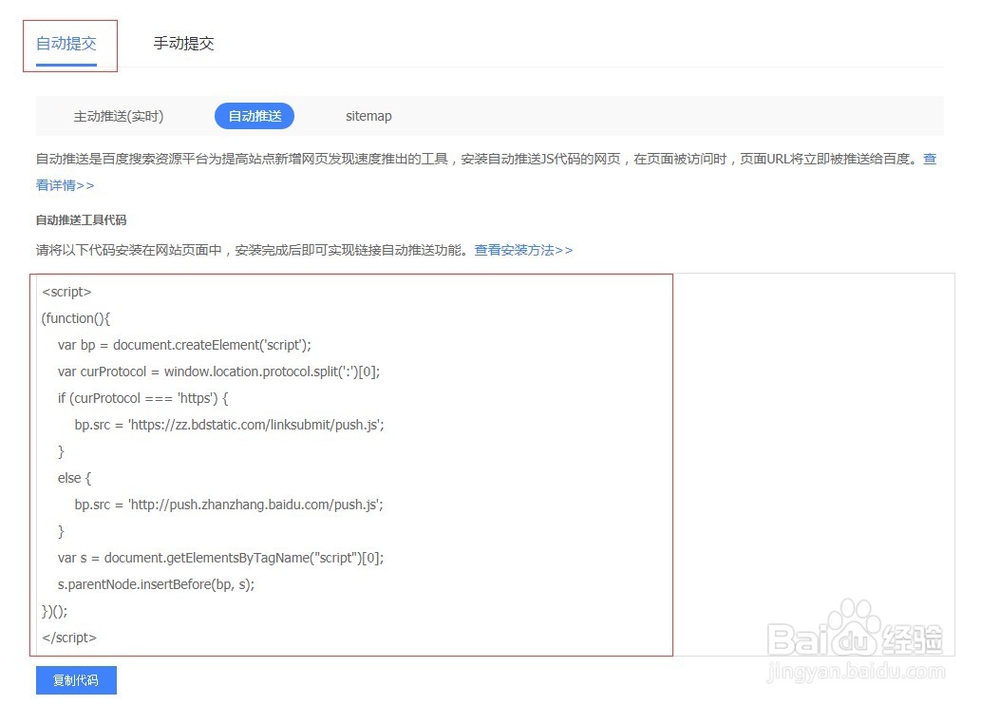Click the https://zz.bdstatic.com push.js line
This screenshot has height=705, width=1000.
pyautogui.click(x=230, y=425)
